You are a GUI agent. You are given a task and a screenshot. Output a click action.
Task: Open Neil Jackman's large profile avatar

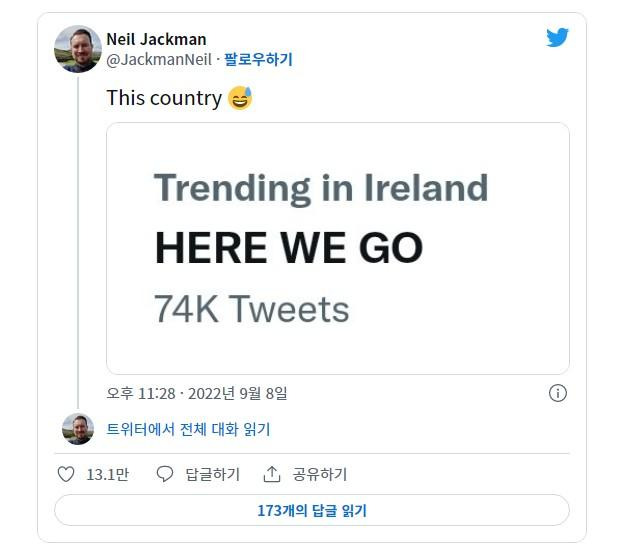pos(78,49)
